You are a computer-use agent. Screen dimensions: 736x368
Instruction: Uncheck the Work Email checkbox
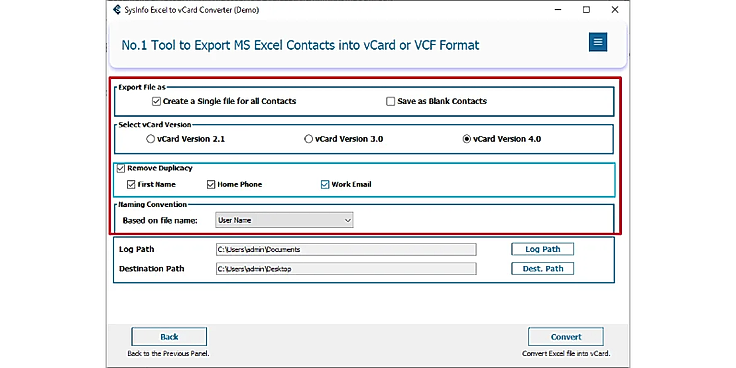325,184
